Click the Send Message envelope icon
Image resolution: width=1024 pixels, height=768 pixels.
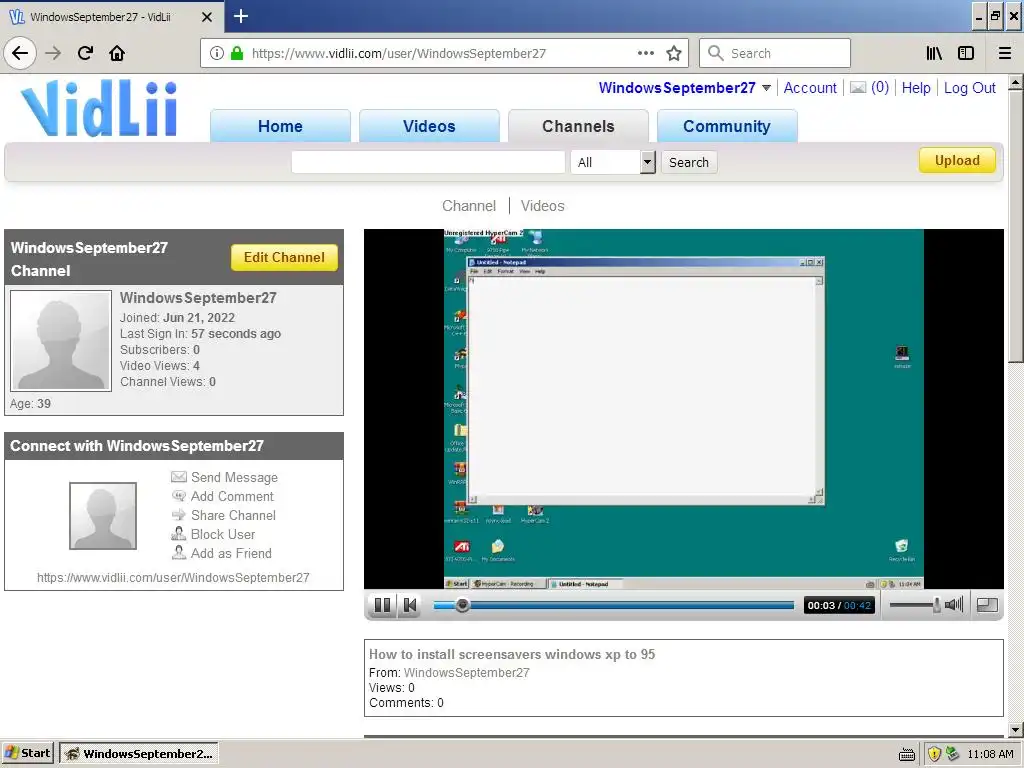(179, 477)
